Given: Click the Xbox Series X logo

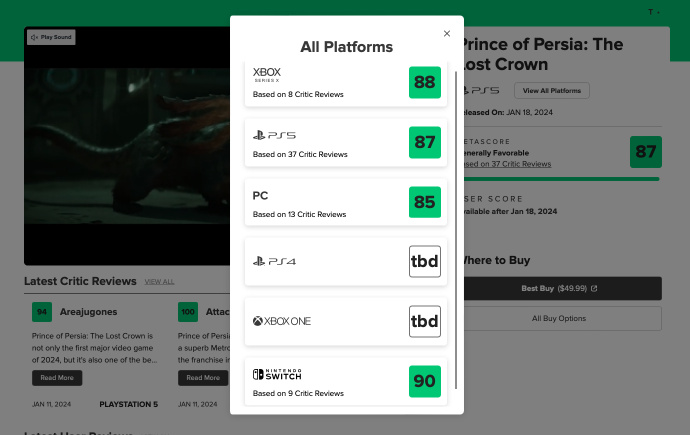Looking at the screenshot, I should (267, 74).
